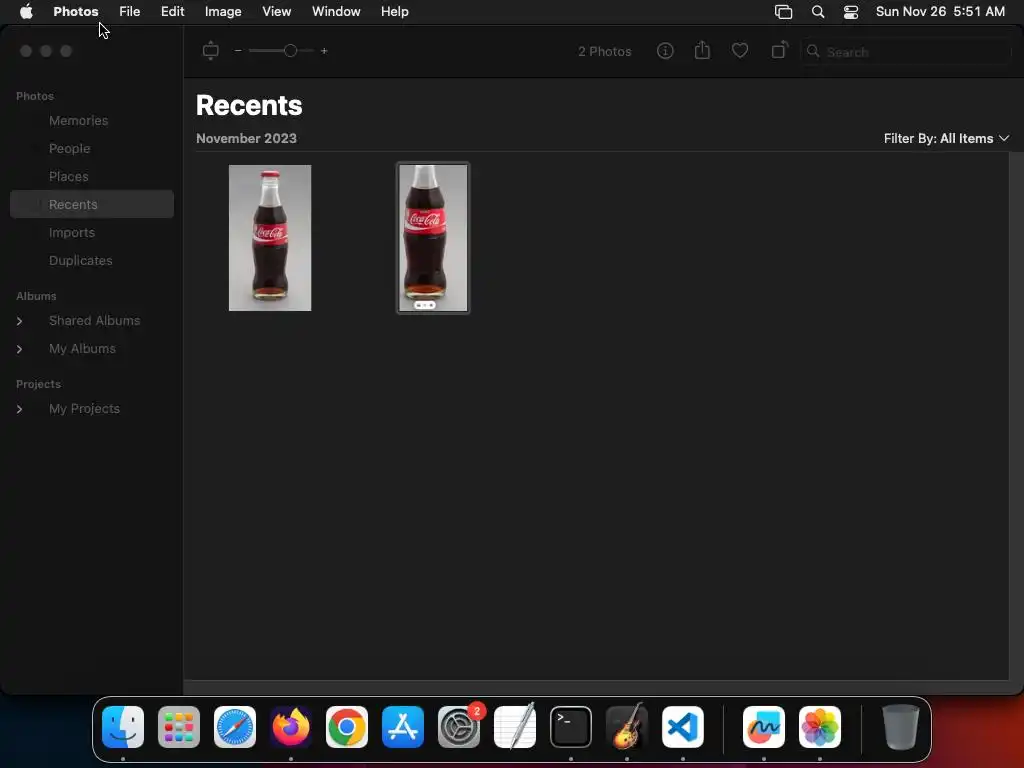Open the Image menu

223,12
